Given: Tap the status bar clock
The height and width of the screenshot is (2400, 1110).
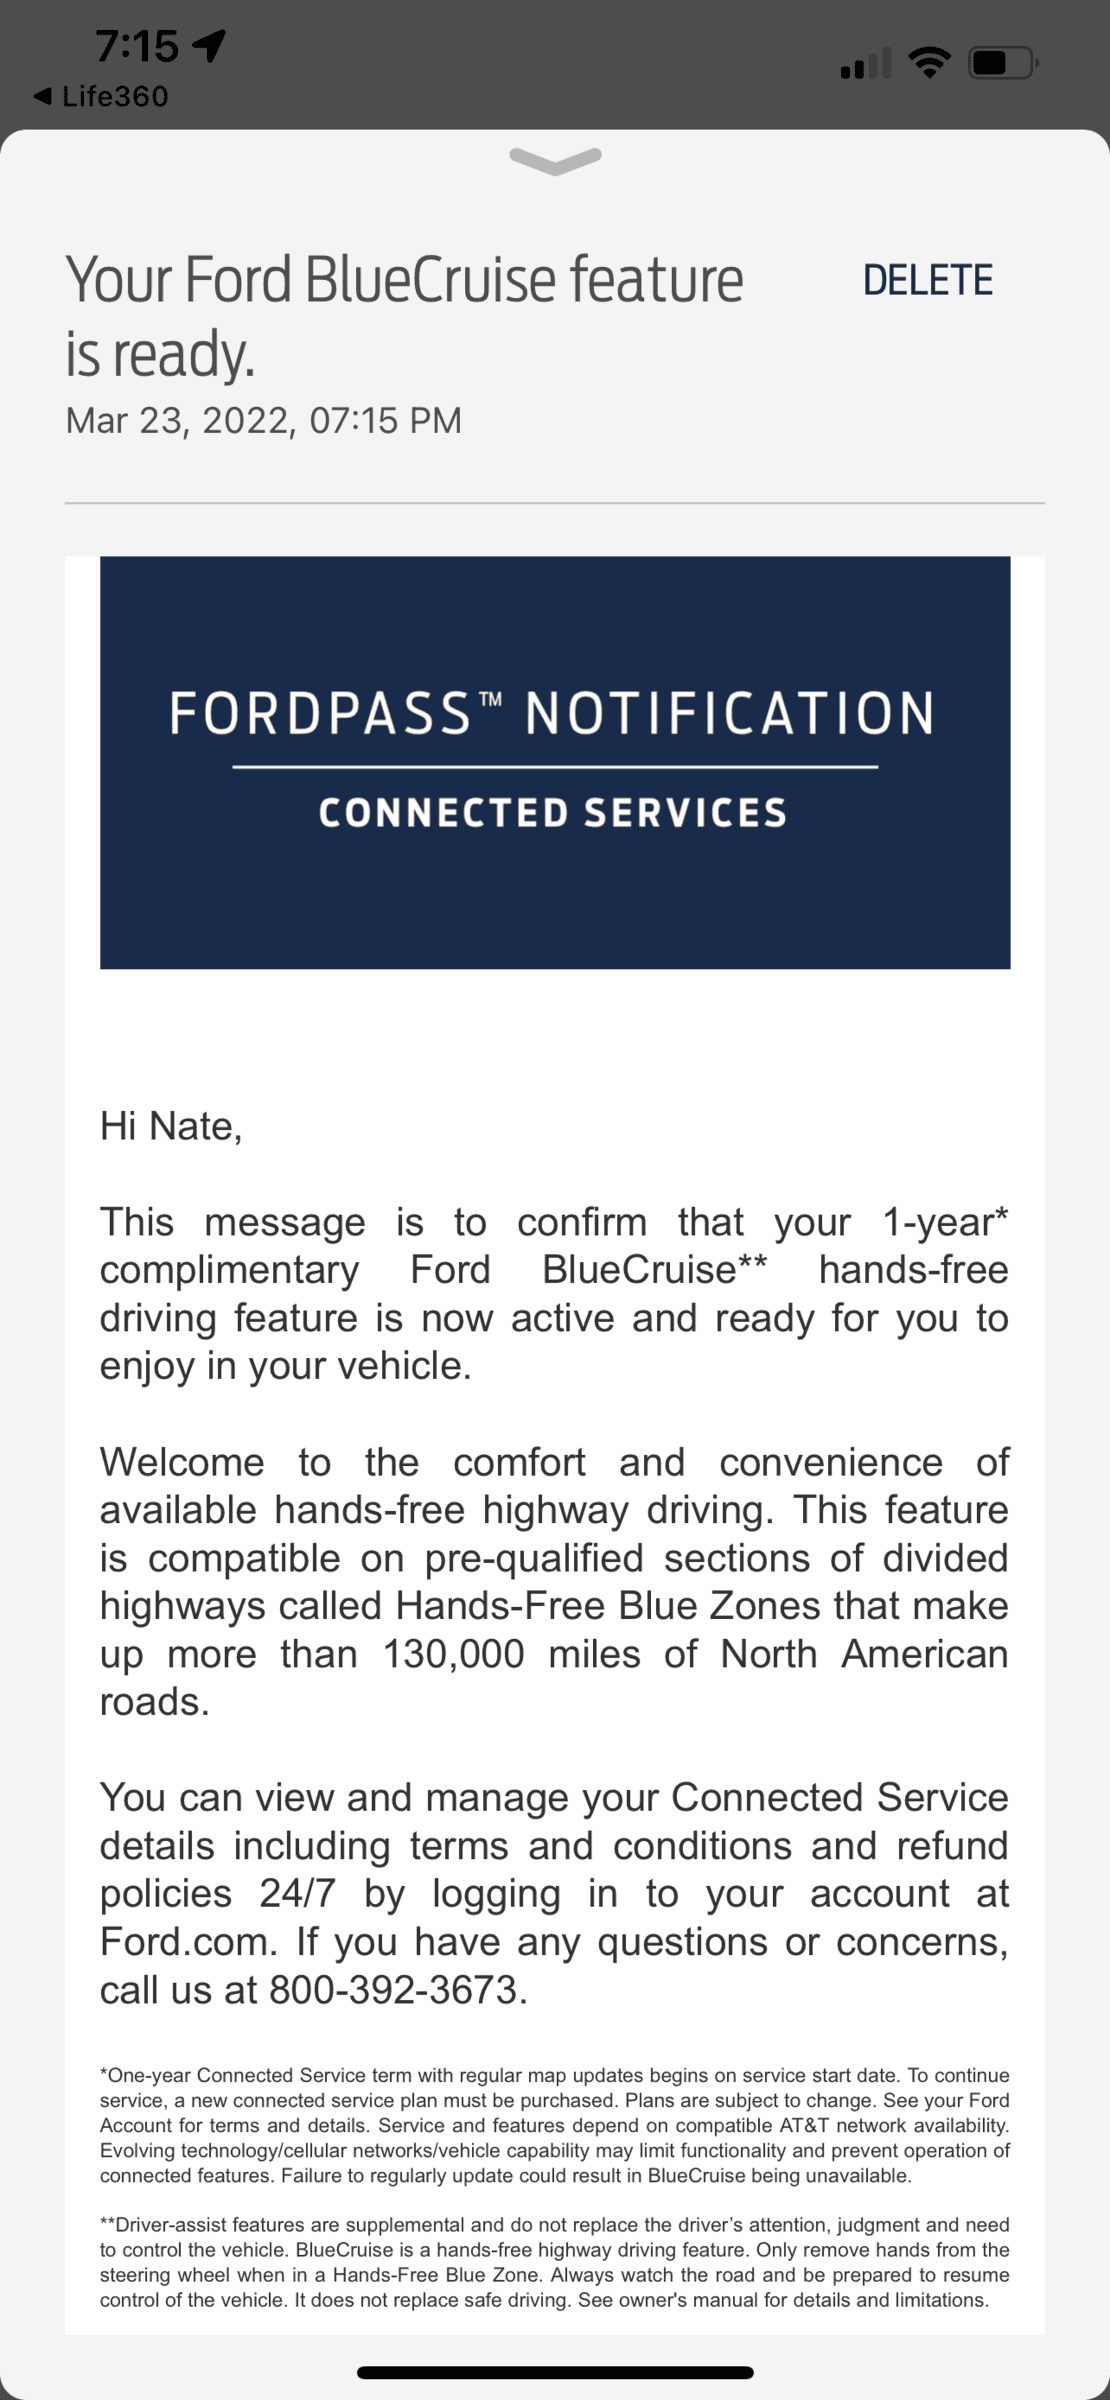Looking at the screenshot, I should click(x=137, y=45).
